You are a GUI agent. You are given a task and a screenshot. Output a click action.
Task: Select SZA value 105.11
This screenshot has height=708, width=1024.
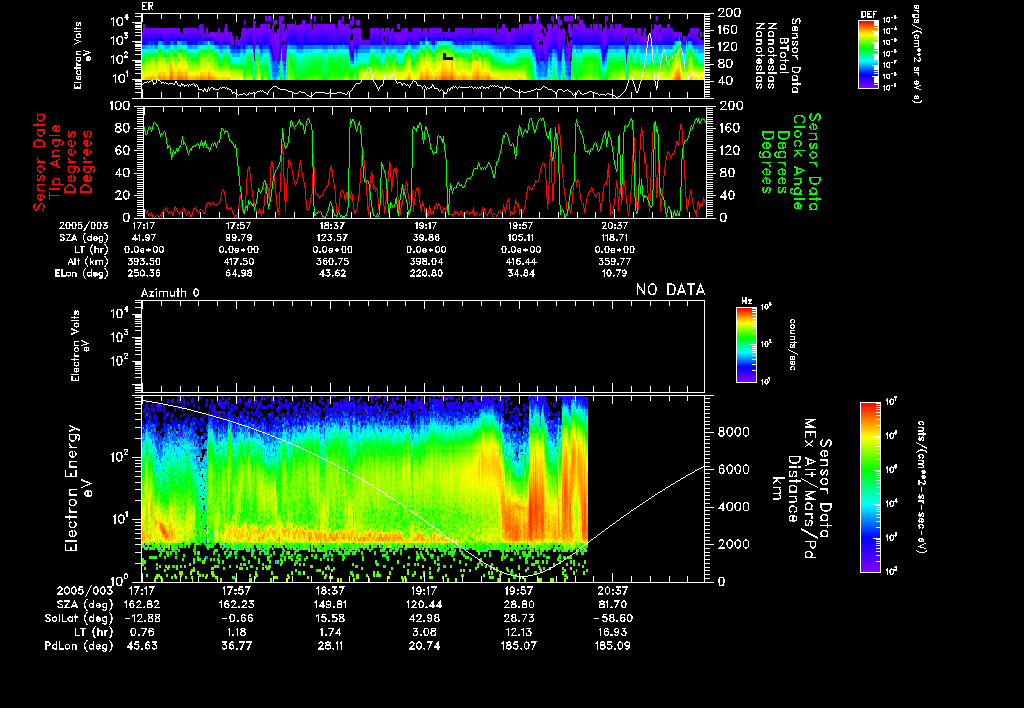[520, 238]
